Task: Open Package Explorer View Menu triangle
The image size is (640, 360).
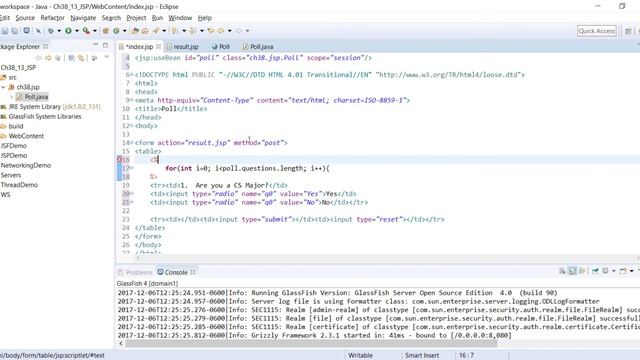Action: click(107, 57)
